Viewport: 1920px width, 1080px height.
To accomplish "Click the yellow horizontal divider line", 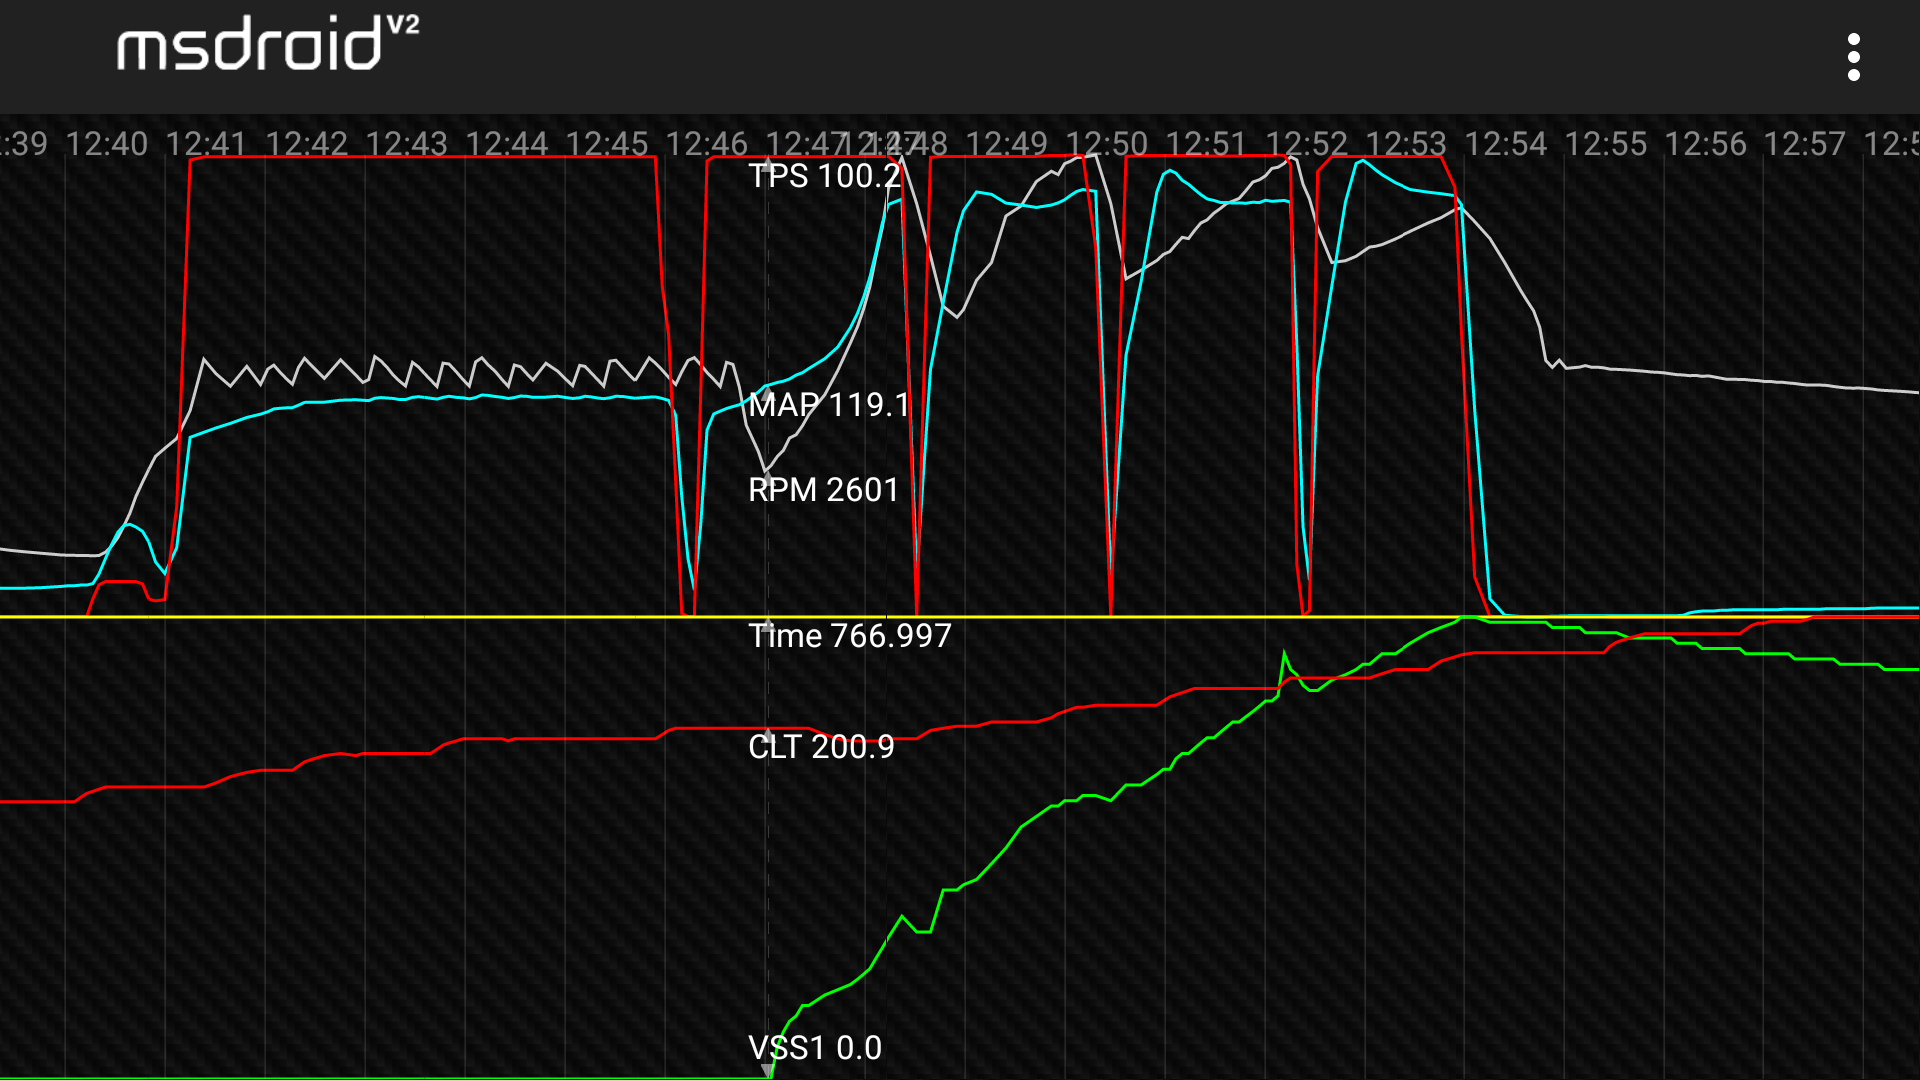I will tap(400, 617).
